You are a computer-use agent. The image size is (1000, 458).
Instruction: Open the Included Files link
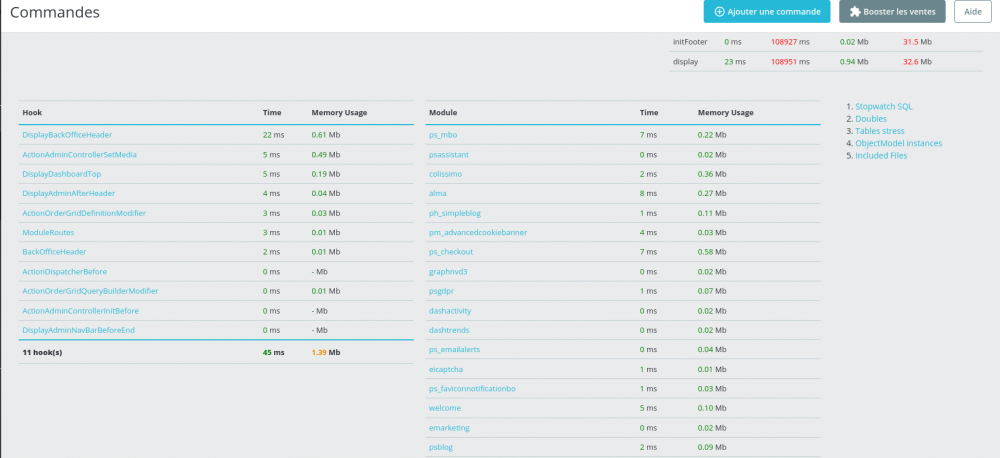(881, 155)
